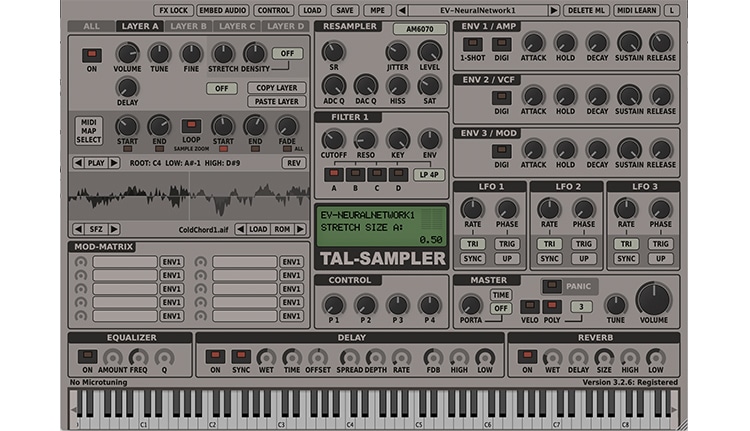Image resolution: width=750 pixels, height=431 pixels.
Task: Adjust the Master VOLUME knob
Action: 653,299
